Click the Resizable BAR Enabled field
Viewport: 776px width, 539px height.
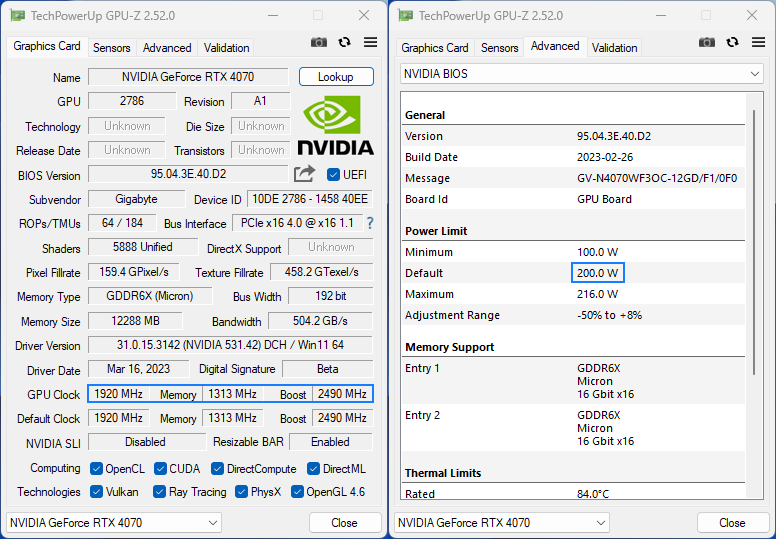(331, 442)
